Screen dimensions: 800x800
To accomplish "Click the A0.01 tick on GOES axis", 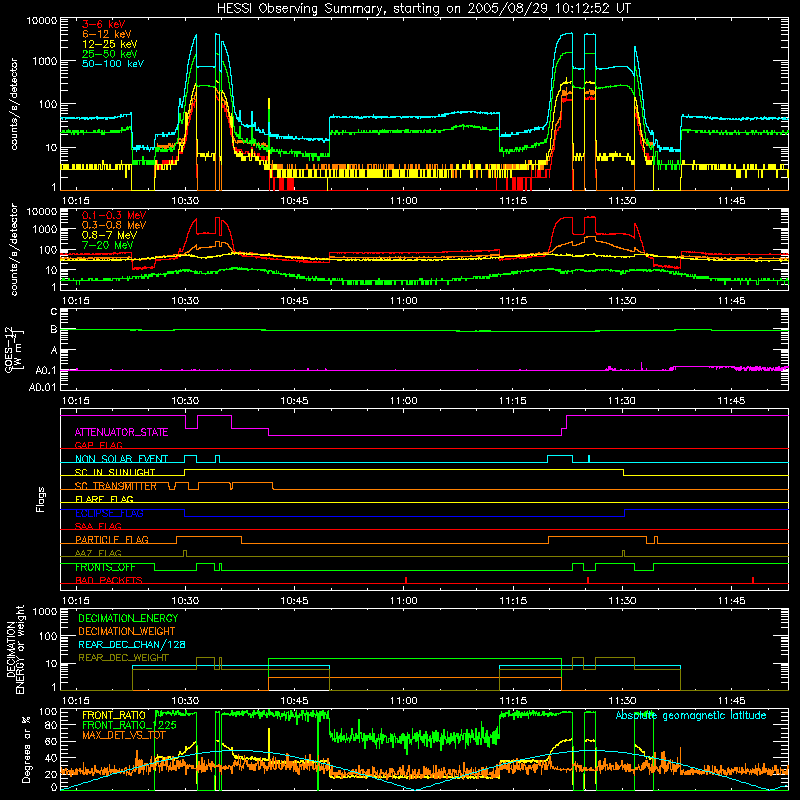I will click(x=42, y=387).
